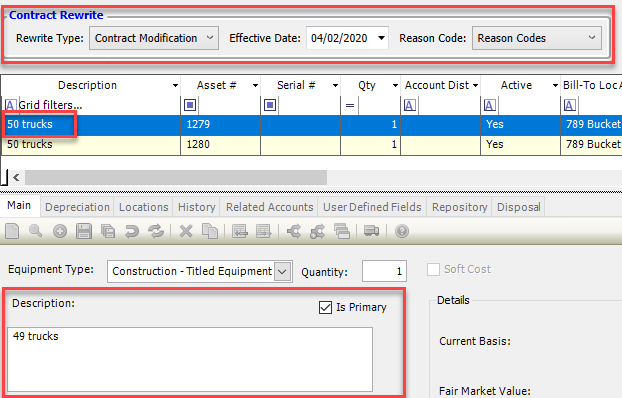Click the Quantity input field
The height and width of the screenshot is (398, 622).
(x=384, y=271)
